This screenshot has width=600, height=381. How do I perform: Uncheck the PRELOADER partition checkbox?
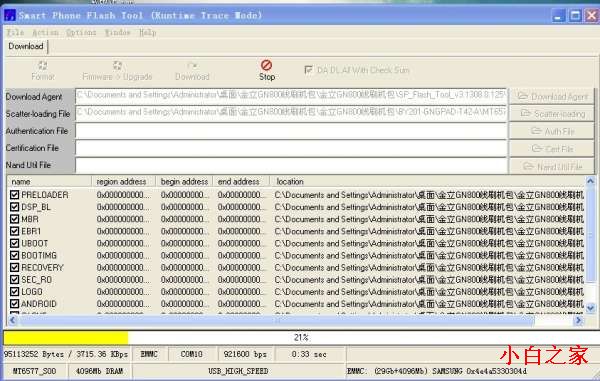coord(15,195)
